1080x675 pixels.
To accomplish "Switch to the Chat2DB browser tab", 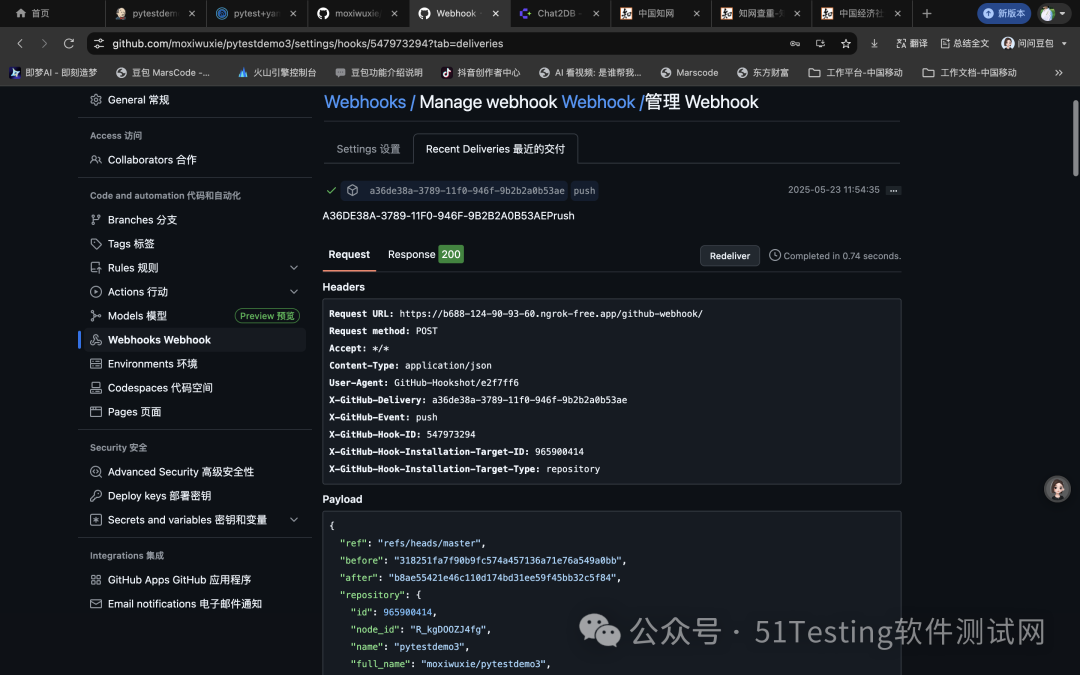I will point(561,13).
